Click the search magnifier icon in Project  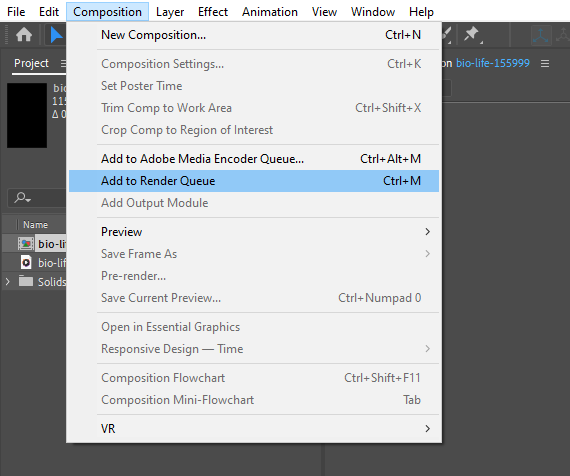[x=22, y=198]
